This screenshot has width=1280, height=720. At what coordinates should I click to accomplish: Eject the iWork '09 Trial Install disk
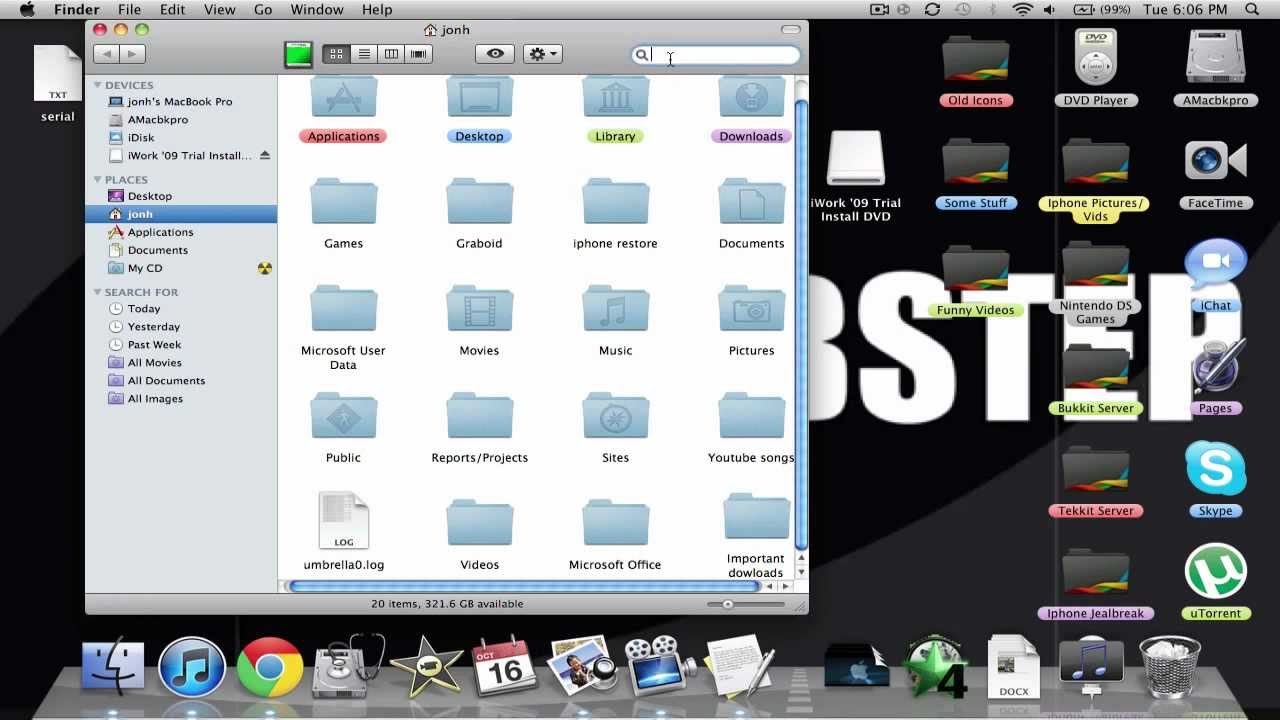click(x=265, y=155)
